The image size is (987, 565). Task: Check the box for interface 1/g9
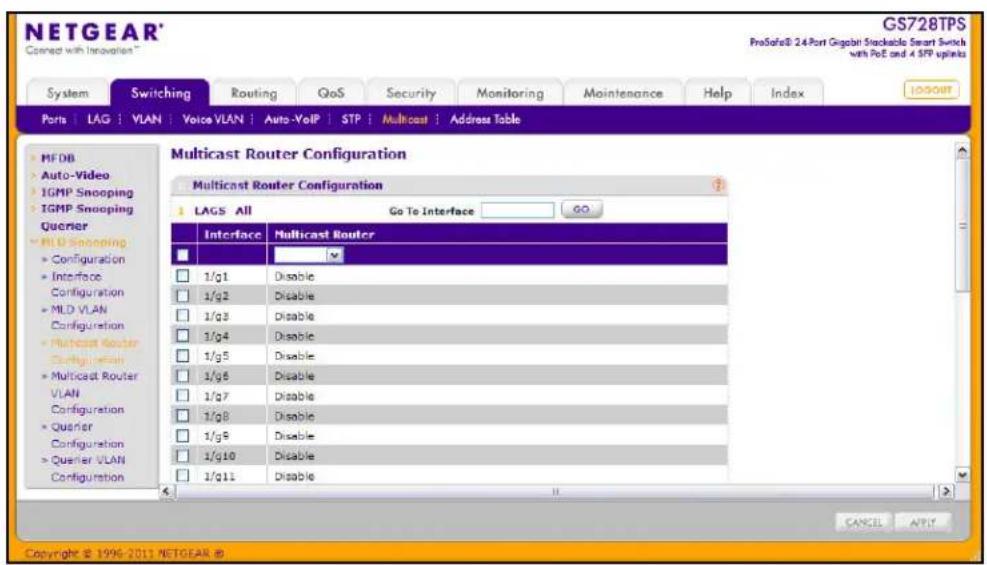[183, 435]
